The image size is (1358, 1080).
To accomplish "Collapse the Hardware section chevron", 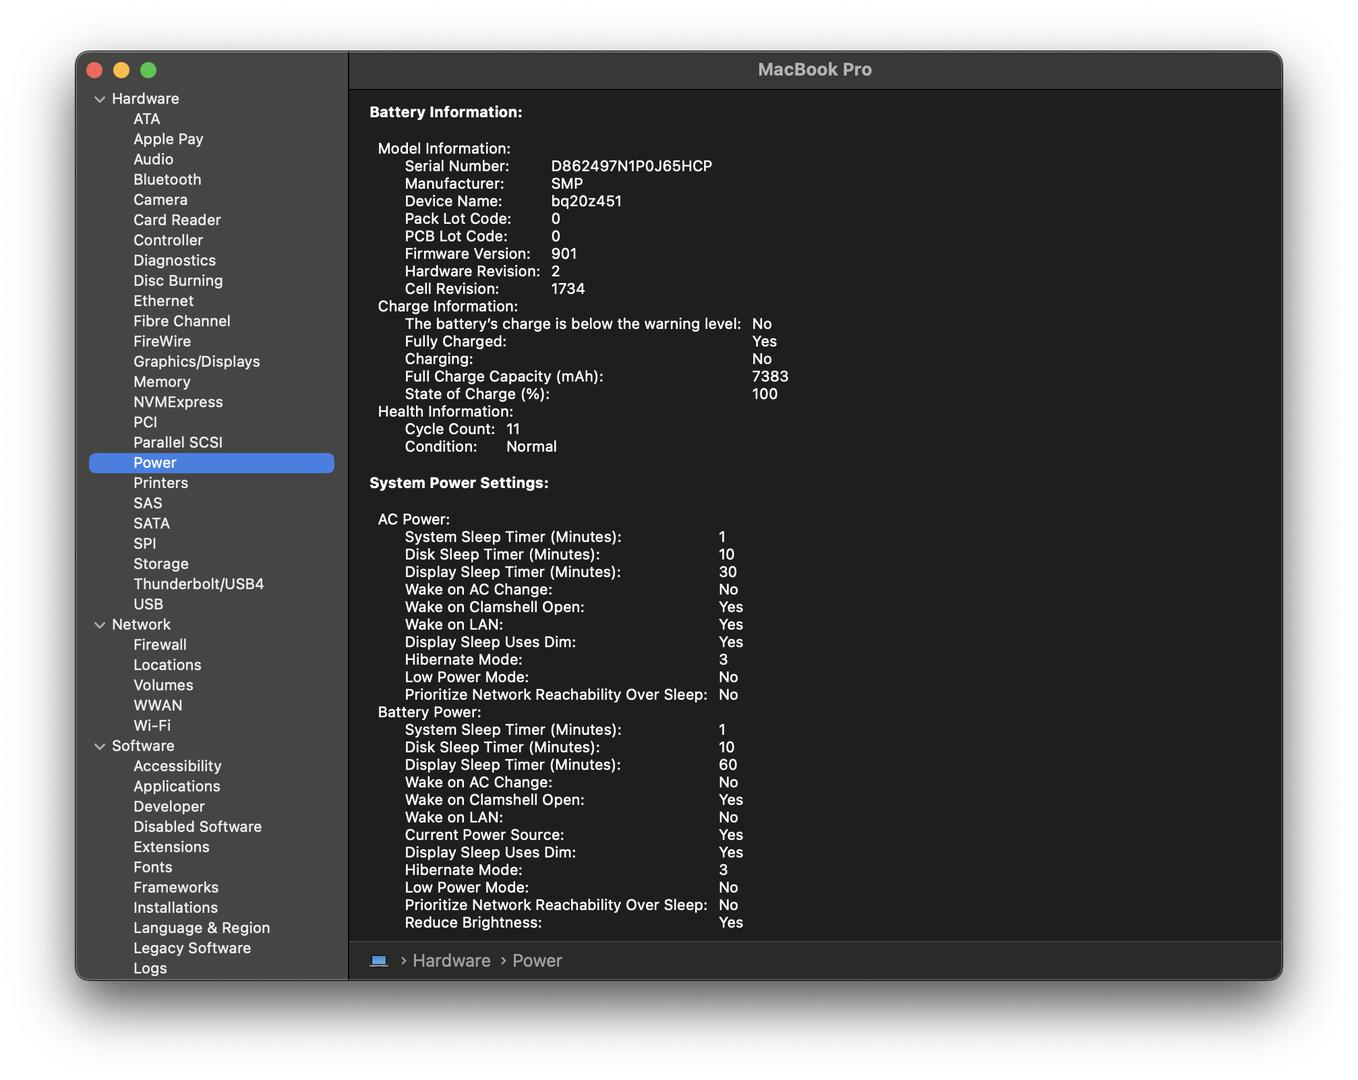I will (x=100, y=99).
